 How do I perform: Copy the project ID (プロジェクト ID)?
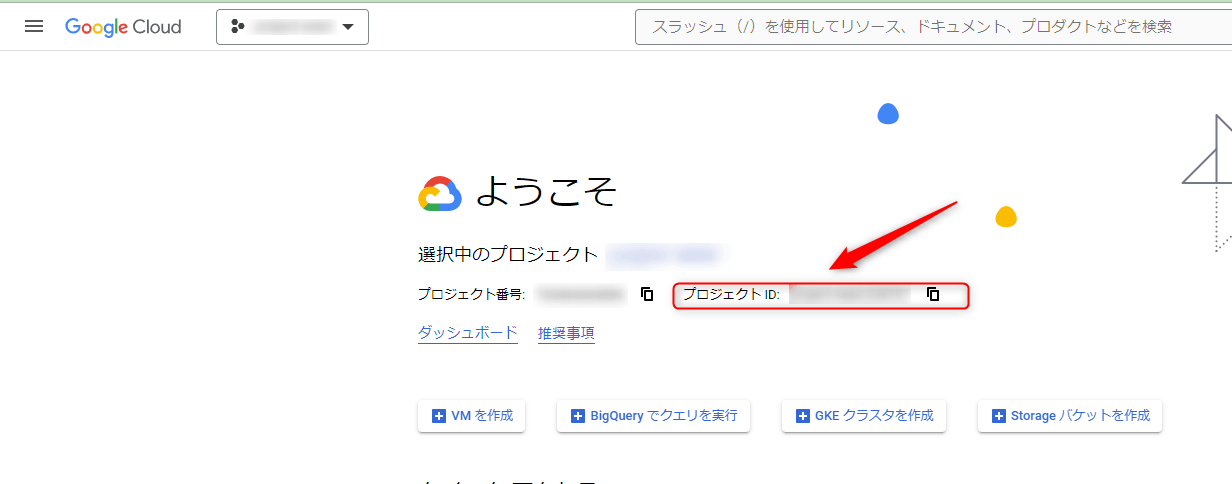[933, 294]
